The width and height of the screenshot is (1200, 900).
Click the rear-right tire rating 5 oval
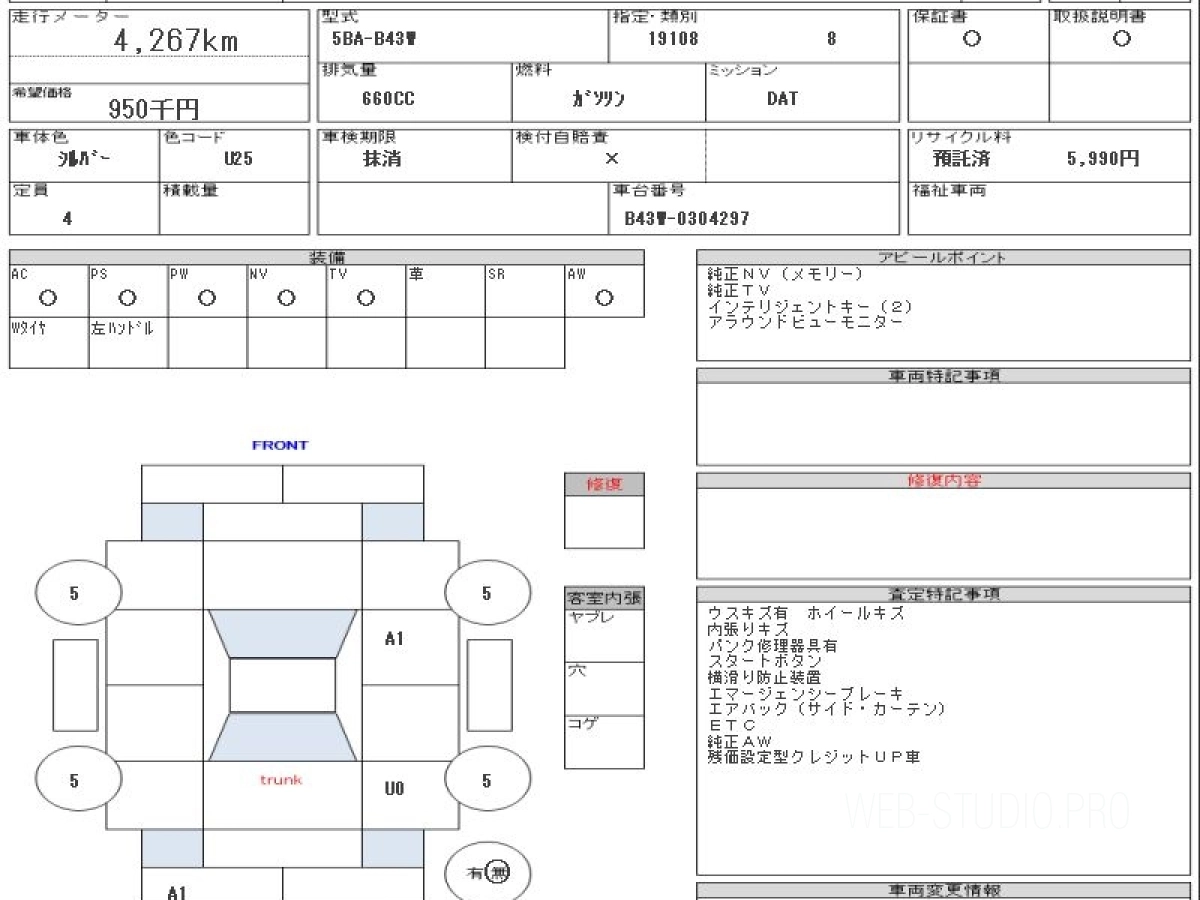coord(487,781)
